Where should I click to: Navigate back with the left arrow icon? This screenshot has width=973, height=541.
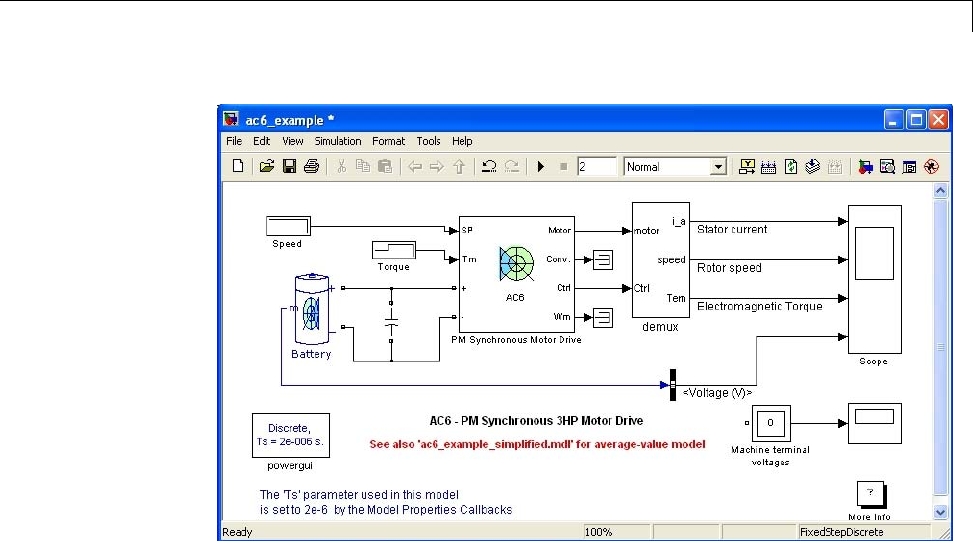click(x=415, y=166)
